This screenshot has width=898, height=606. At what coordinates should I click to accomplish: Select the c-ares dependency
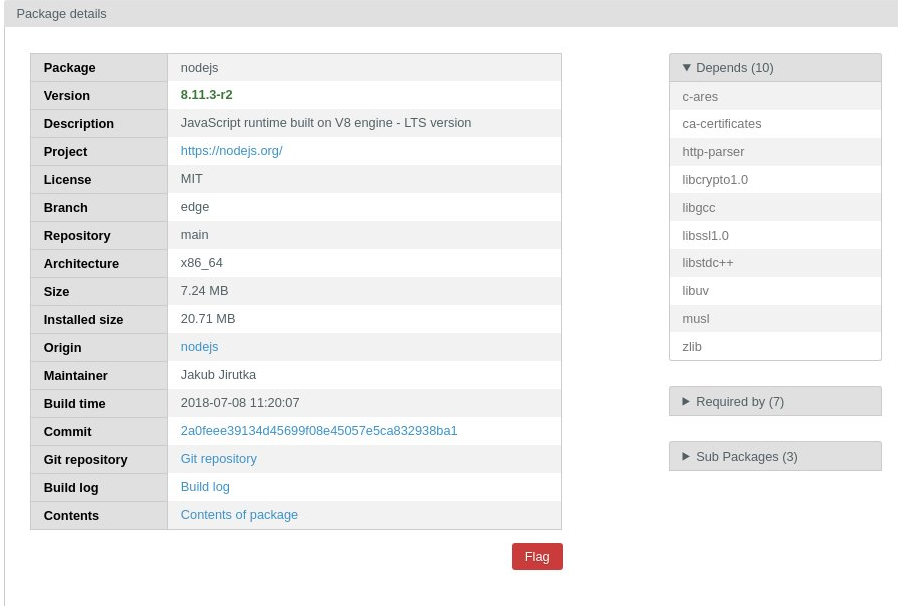click(x=700, y=97)
